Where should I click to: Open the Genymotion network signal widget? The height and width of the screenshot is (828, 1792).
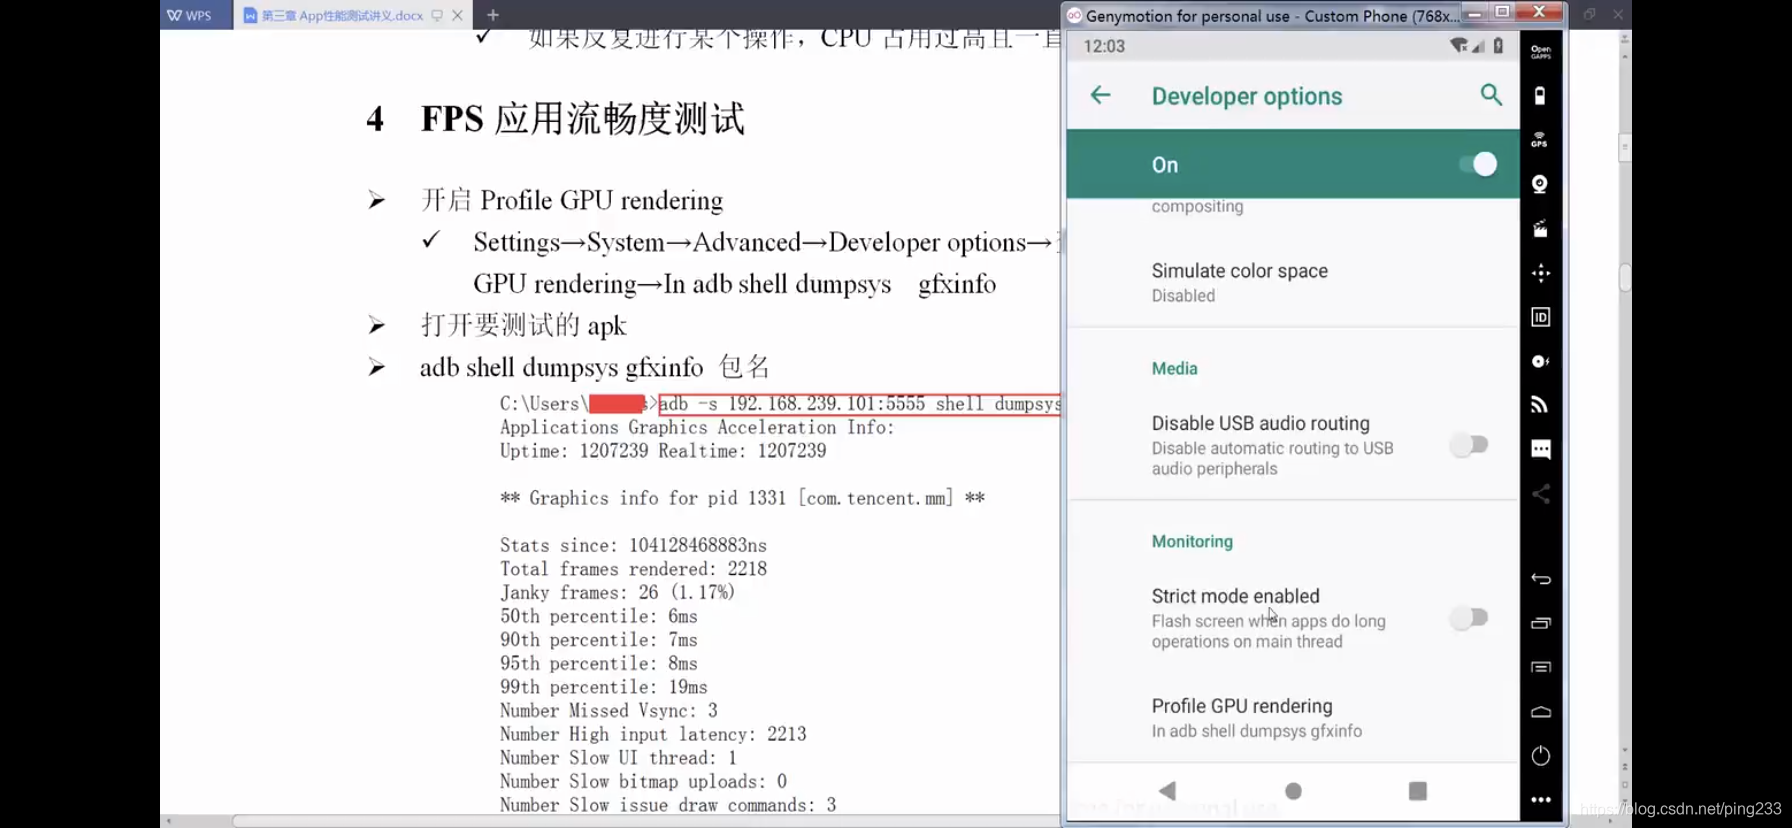click(1540, 405)
